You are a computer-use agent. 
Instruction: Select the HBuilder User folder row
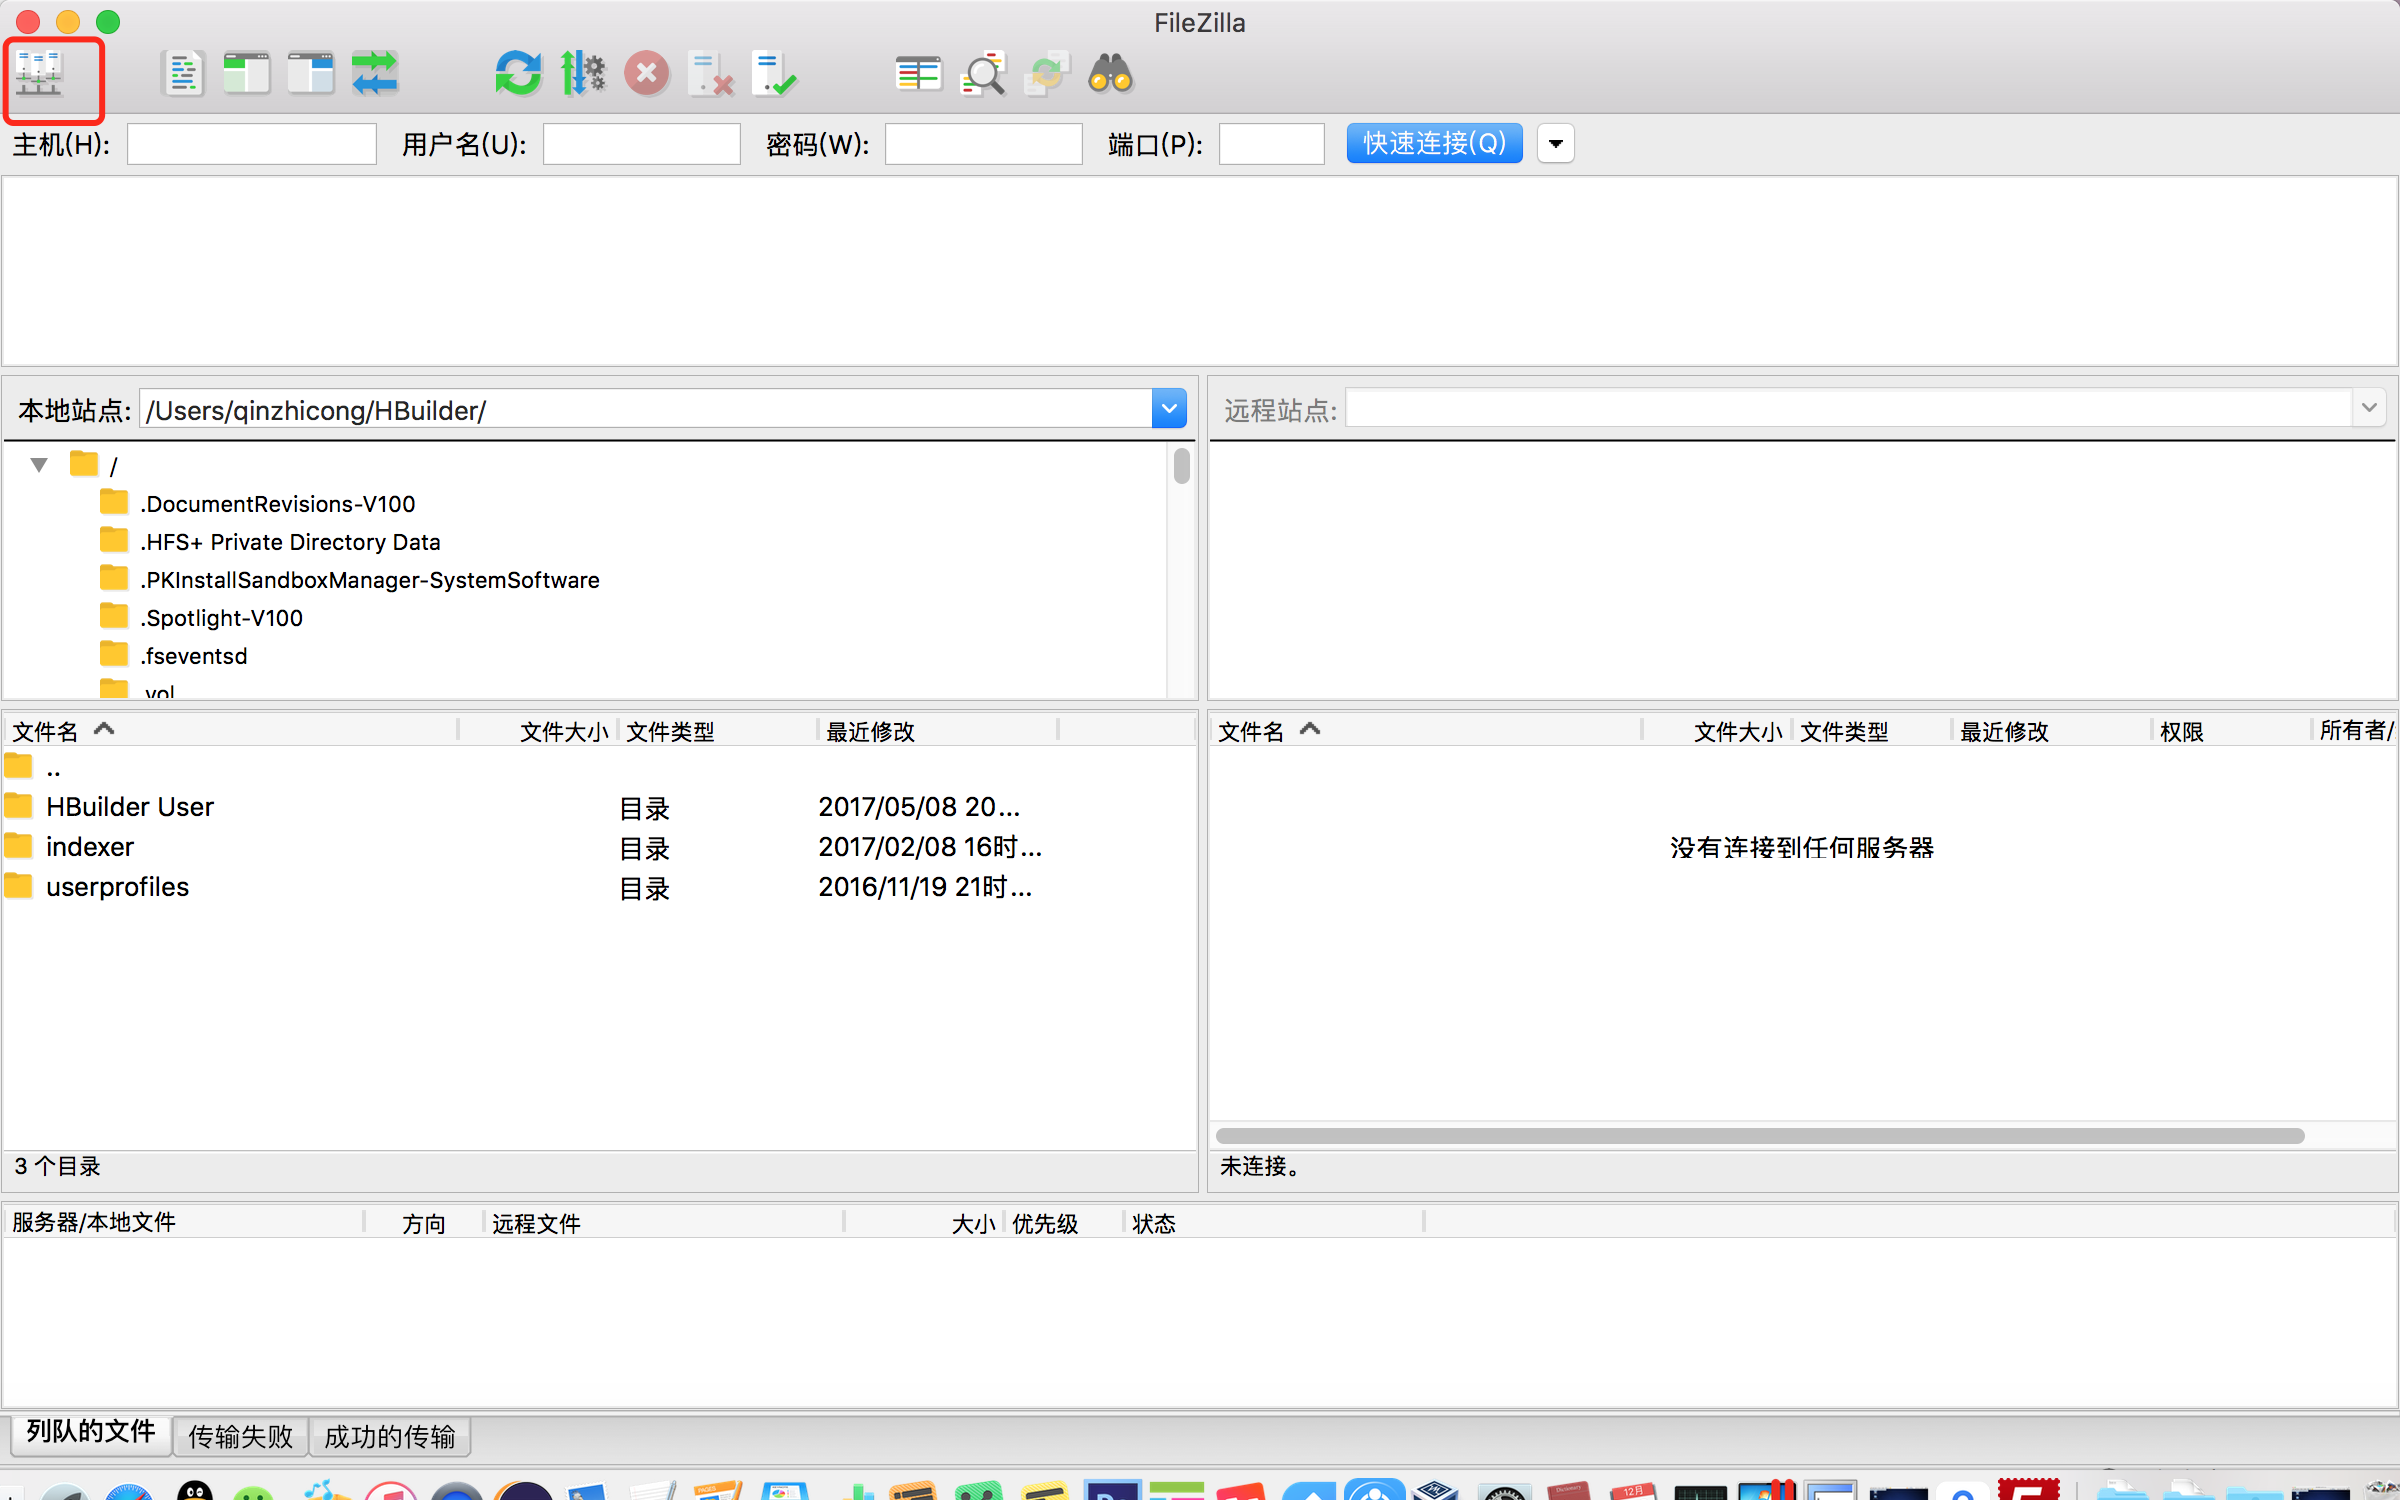click(x=600, y=807)
